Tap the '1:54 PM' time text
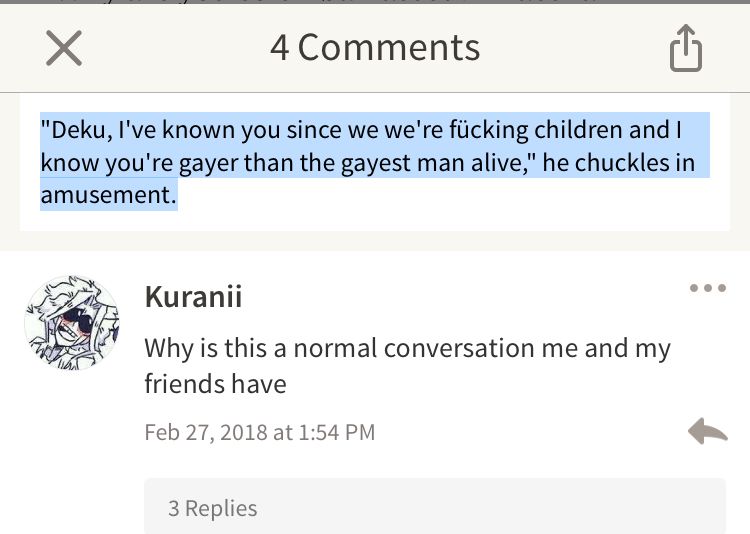 [337, 432]
